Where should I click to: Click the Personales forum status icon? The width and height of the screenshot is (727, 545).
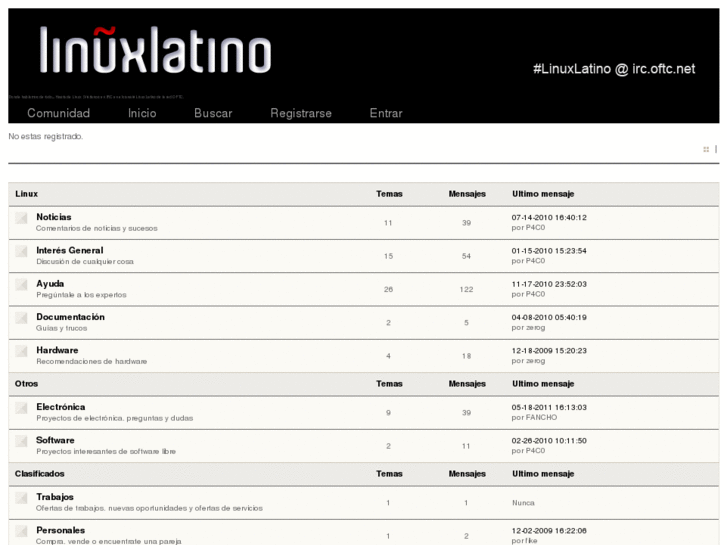21,531
